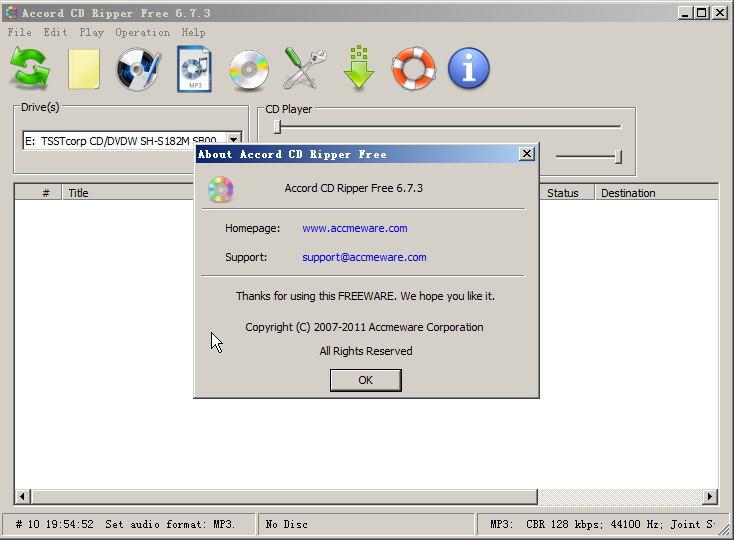Click the TSSTcorp CD/DVDW drive combo box
Screen dimensions: 734x540
132,140
